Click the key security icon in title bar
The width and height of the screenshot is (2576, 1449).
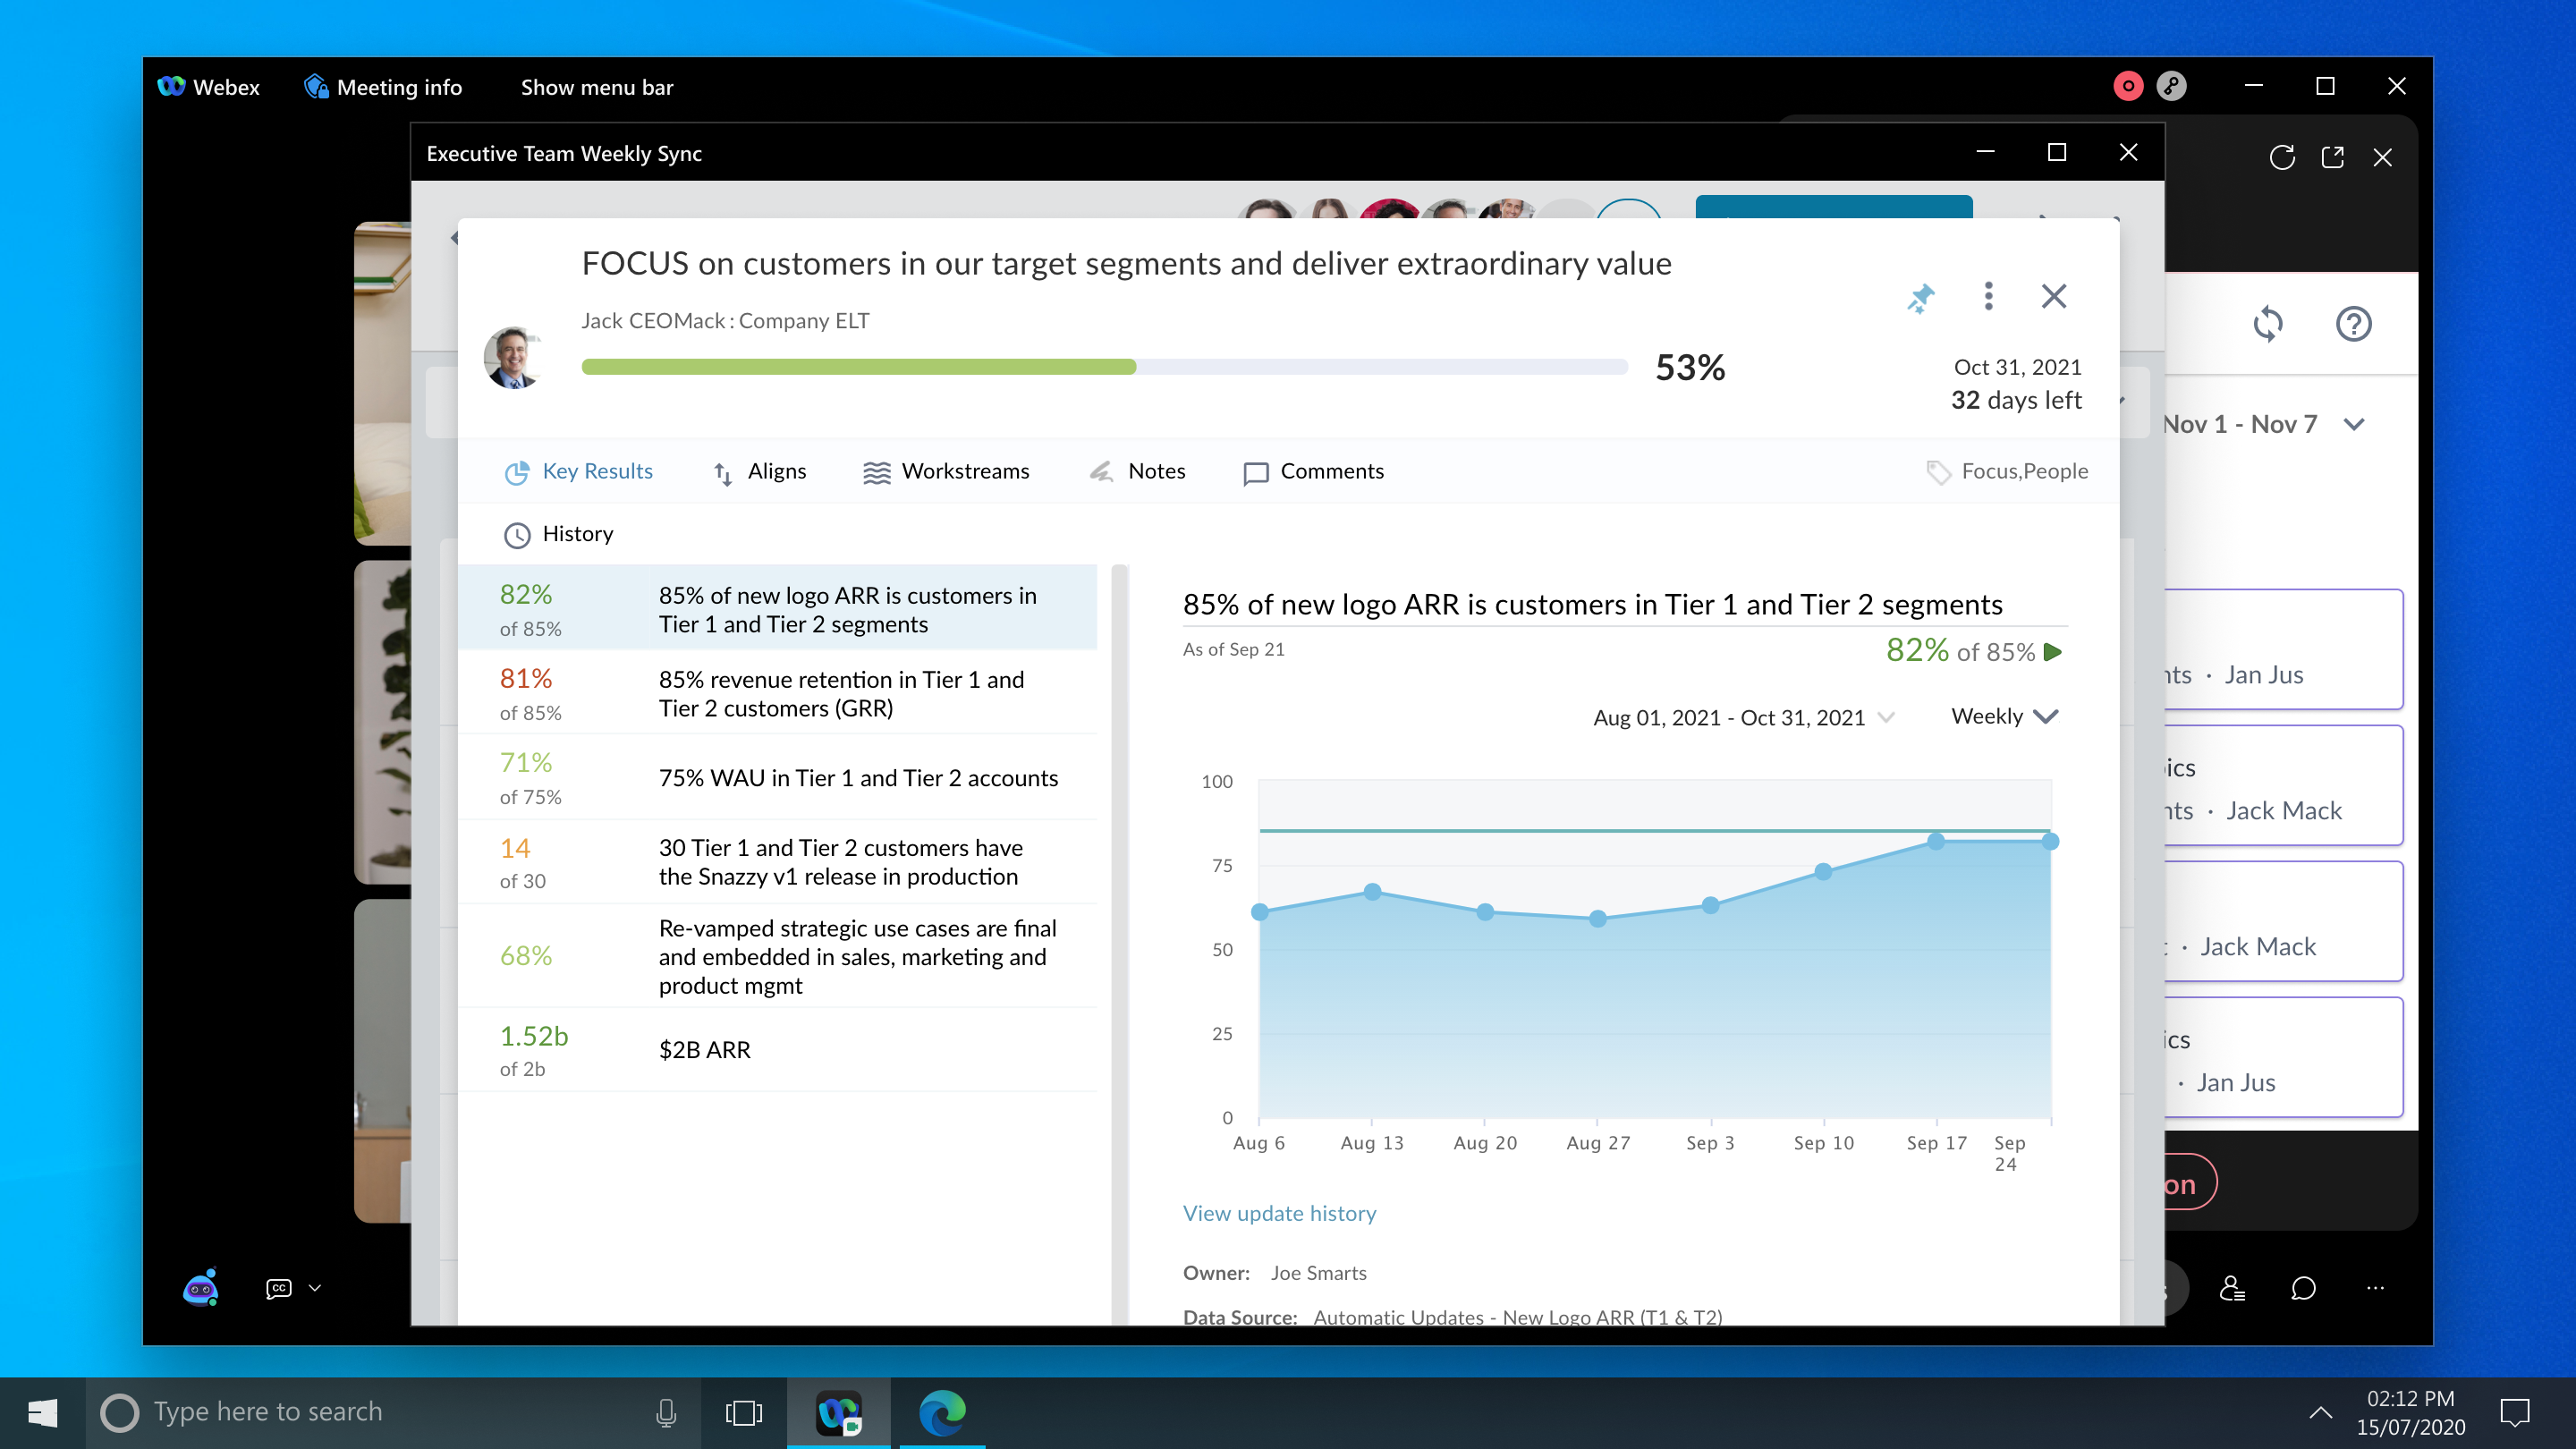tap(2171, 87)
